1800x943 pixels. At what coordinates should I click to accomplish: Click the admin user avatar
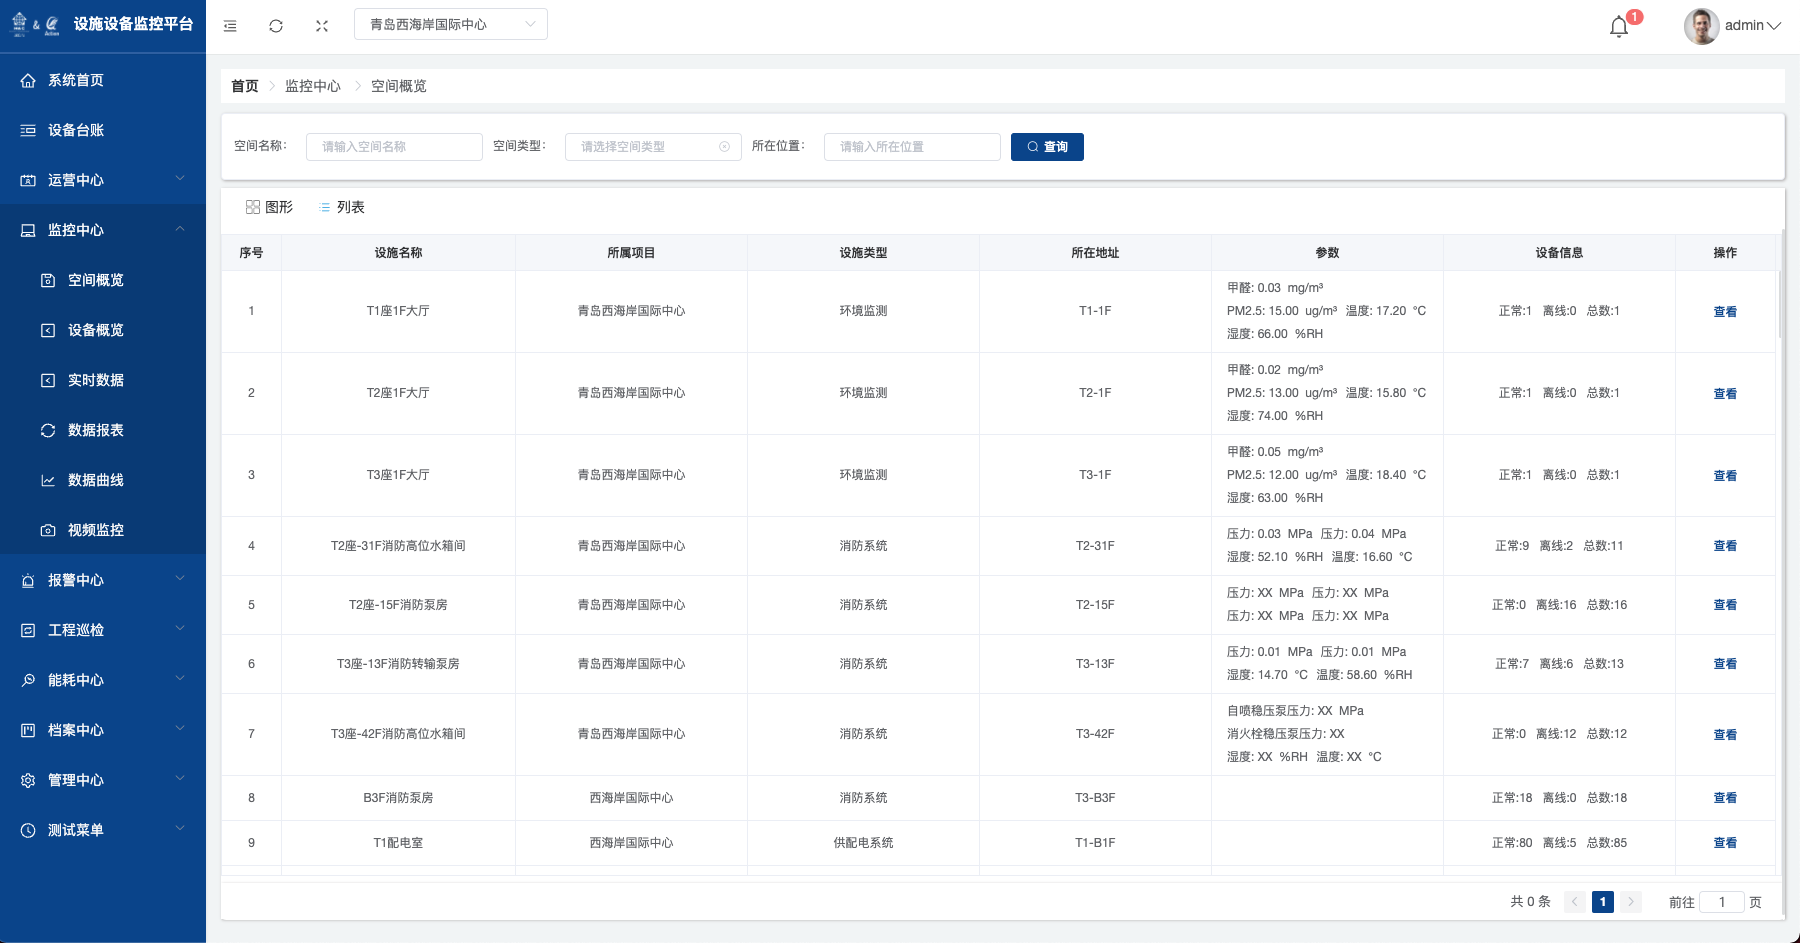point(1700,26)
